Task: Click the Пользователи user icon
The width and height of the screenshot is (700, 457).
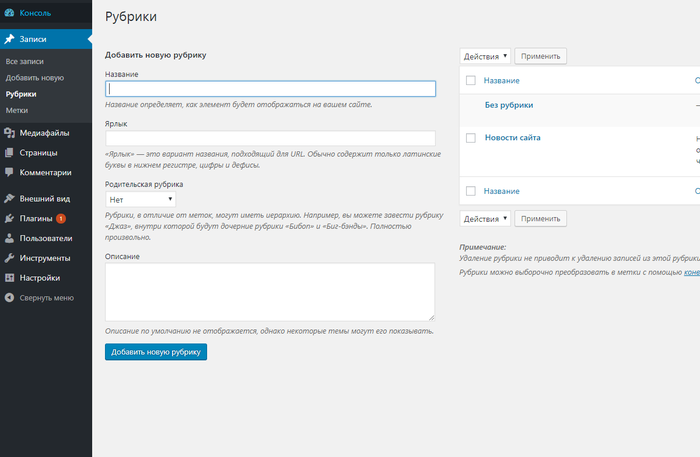Action: coord(9,238)
